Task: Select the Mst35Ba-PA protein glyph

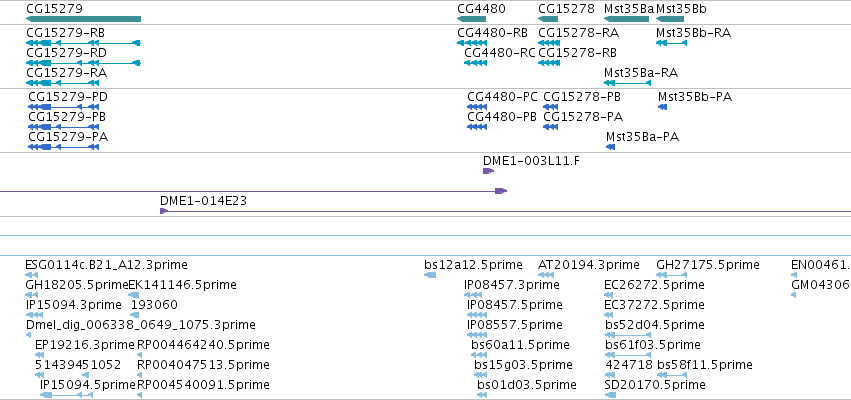Action: [611, 147]
